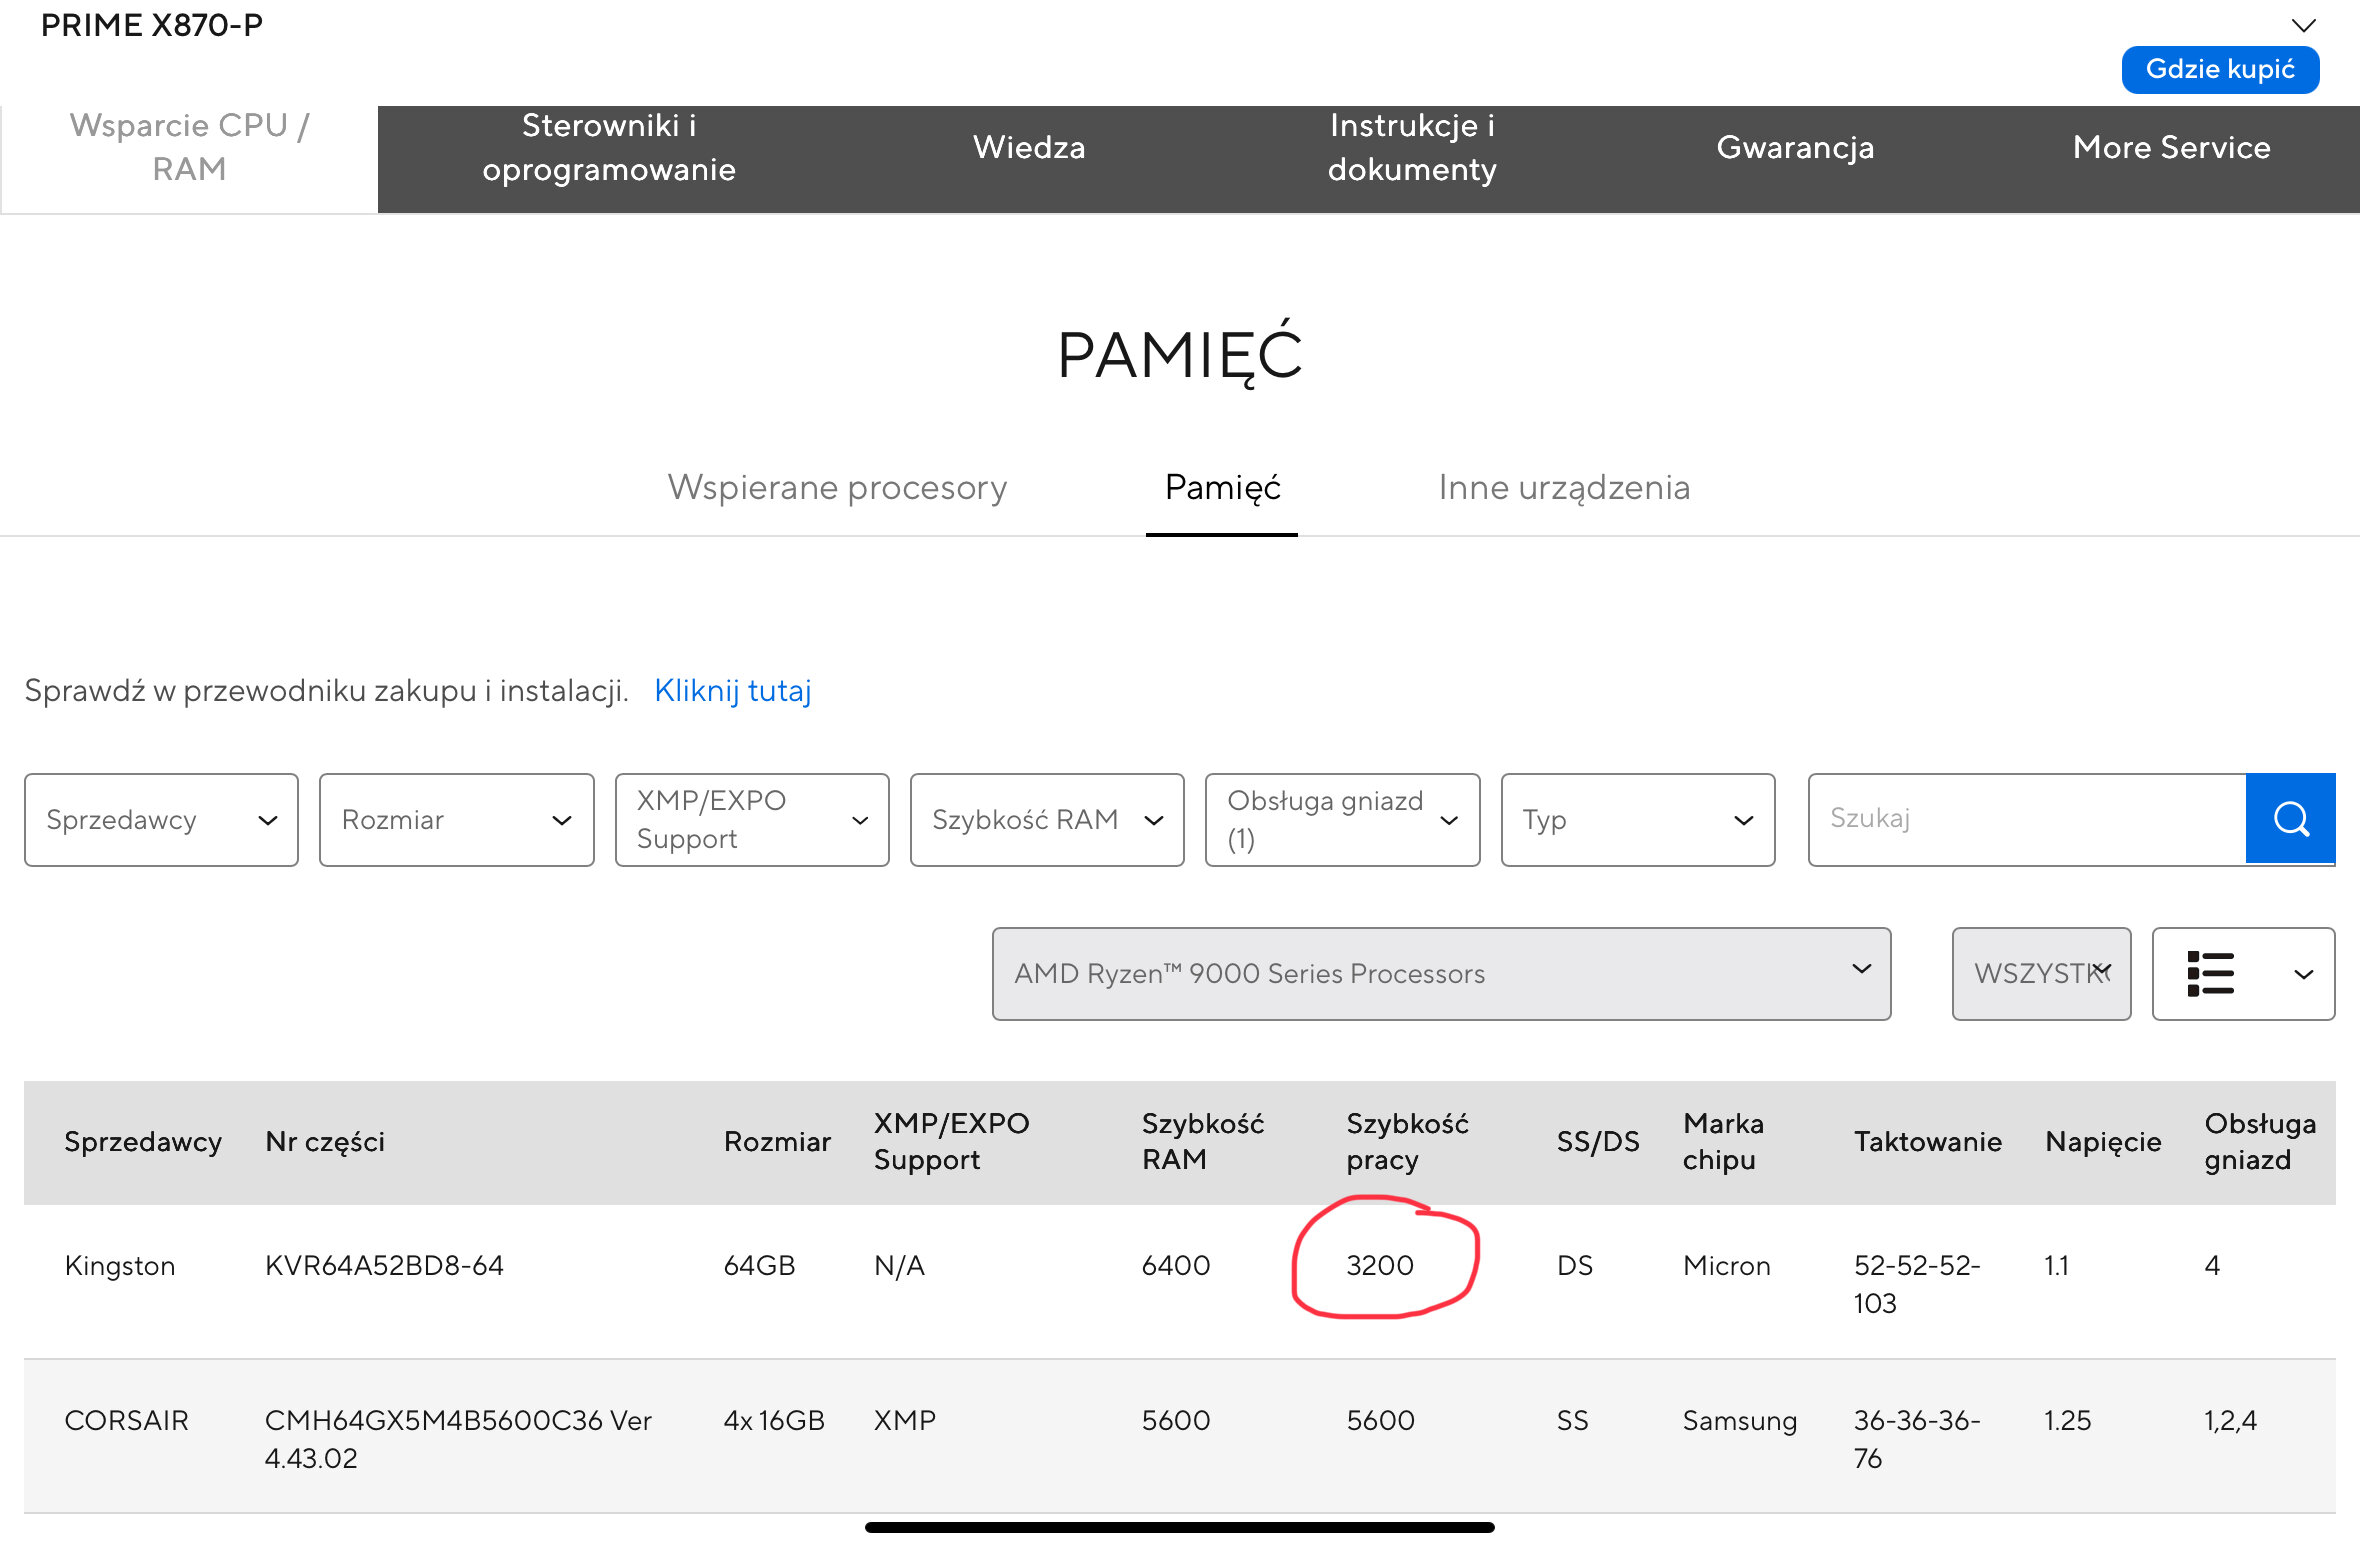Expand the Obsługa gniazd (1) filter
The image size is (2360, 1548).
(x=1342, y=819)
